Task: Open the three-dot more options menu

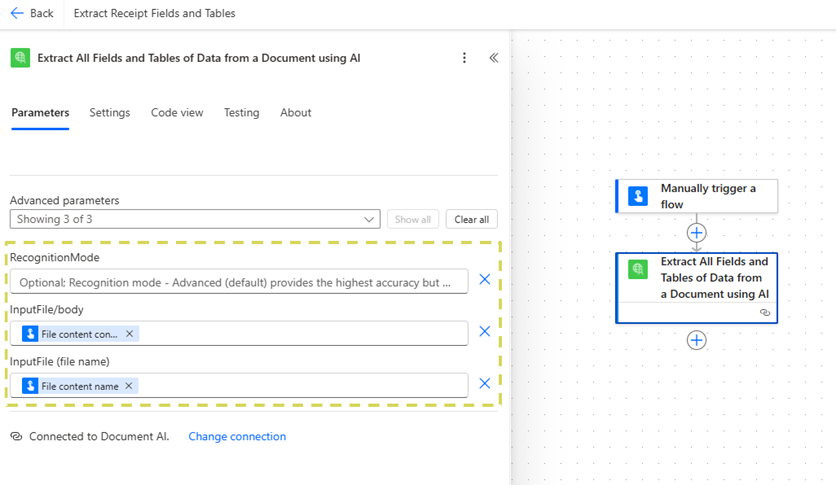Action: 464,58
